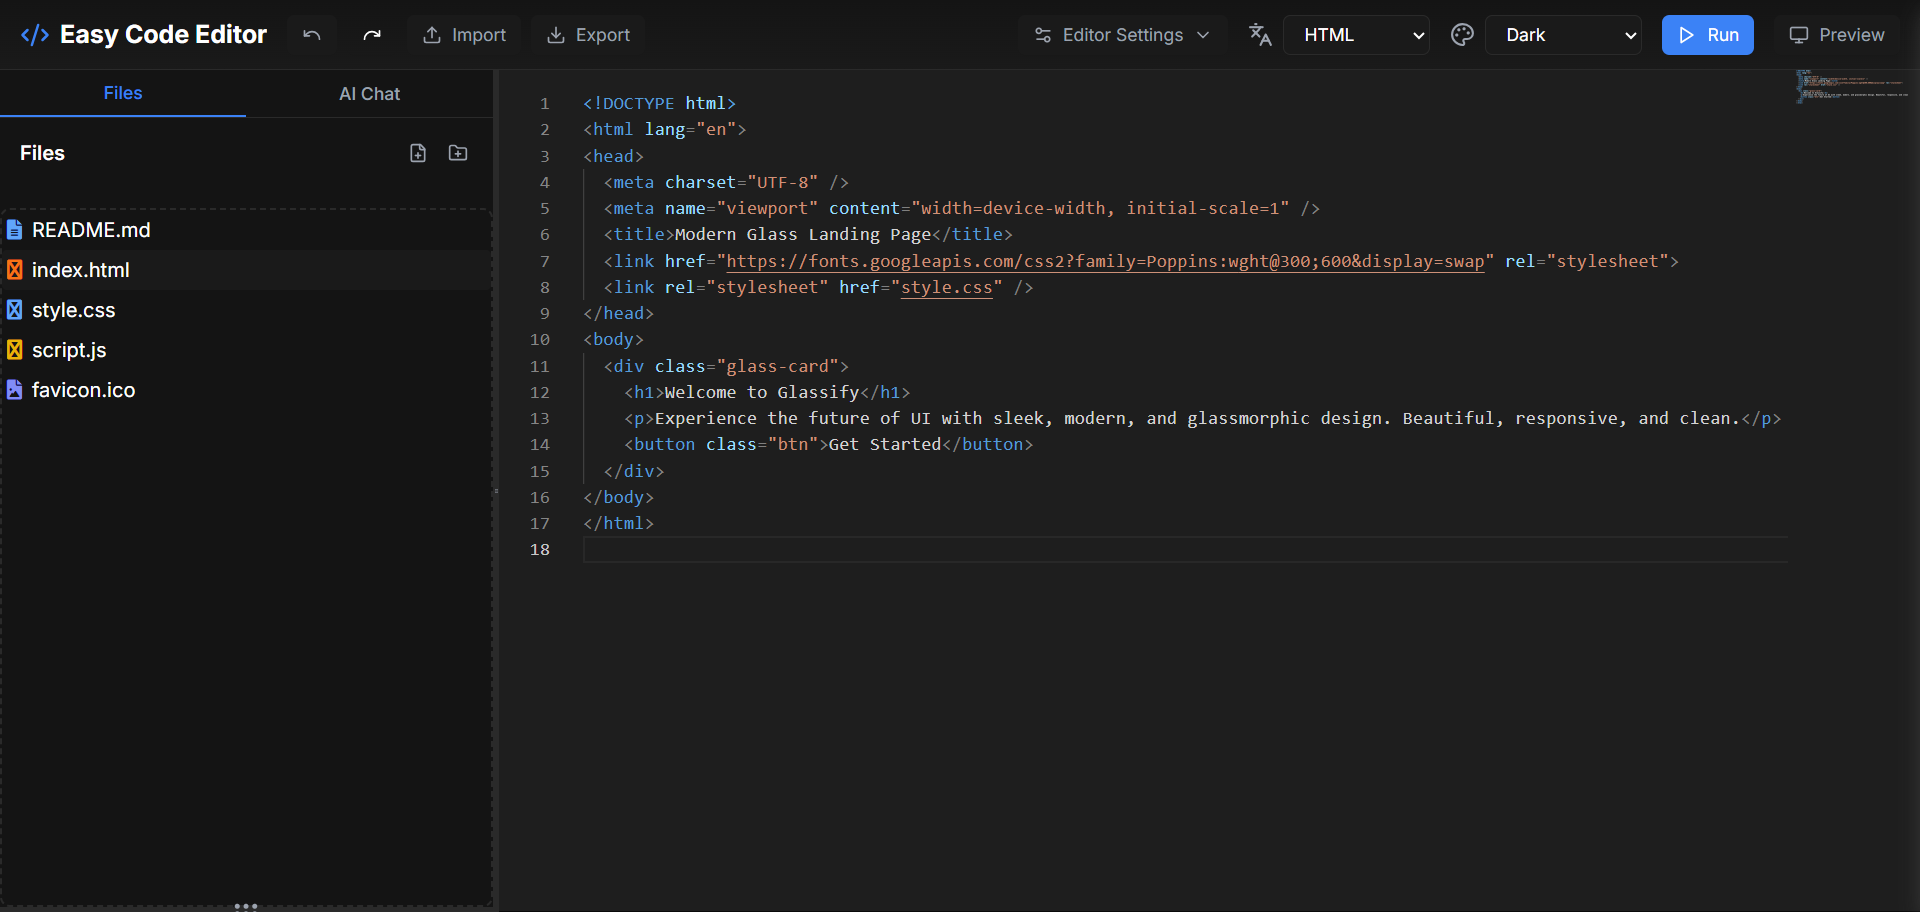Open the Preview pane
Screen dimensions: 1920x912
(1837, 35)
